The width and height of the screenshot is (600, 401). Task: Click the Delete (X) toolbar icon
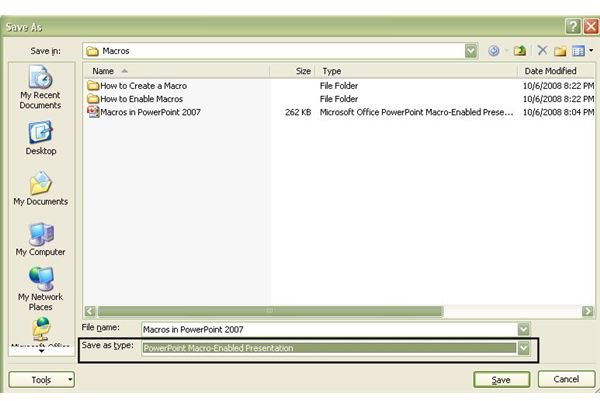click(542, 50)
